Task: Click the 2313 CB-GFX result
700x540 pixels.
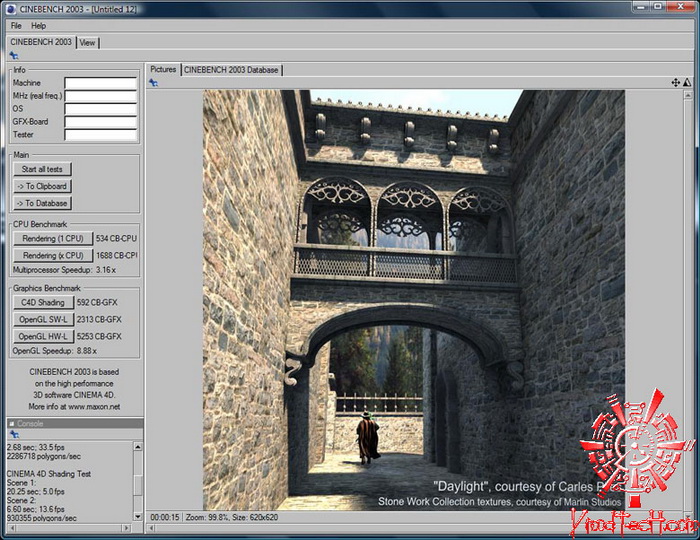Action: pos(99,320)
